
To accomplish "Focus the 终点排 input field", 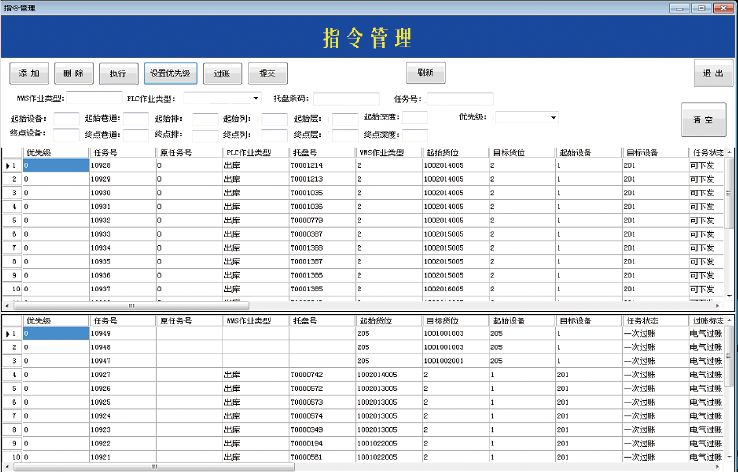I will tap(205, 135).
